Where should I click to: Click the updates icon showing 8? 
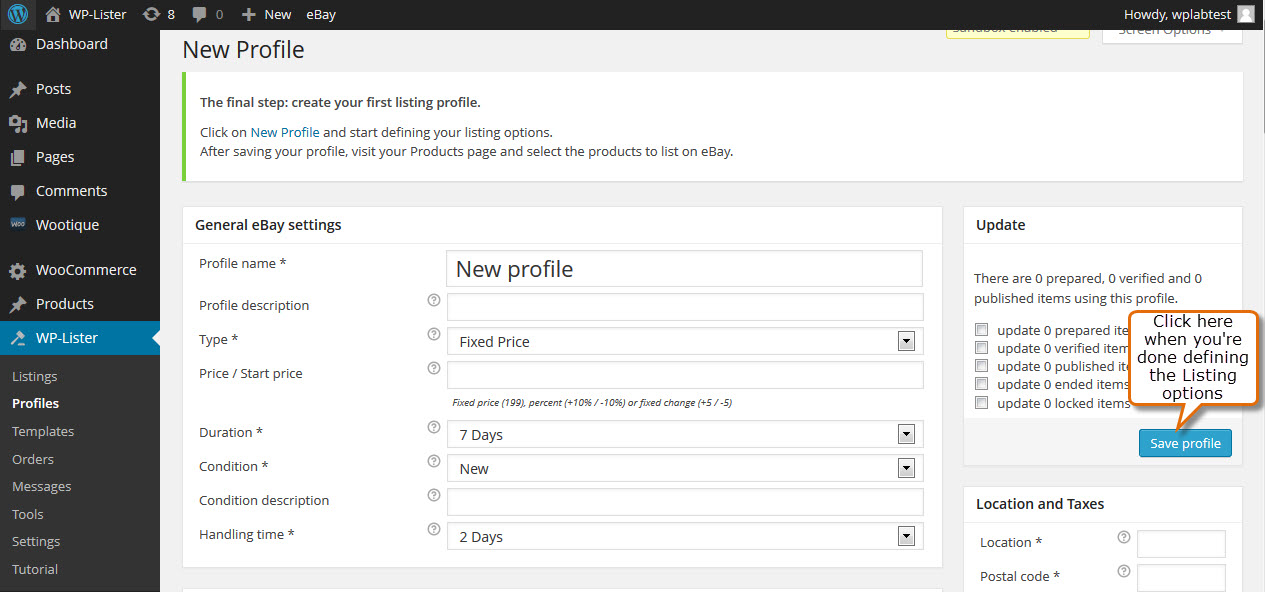click(x=151, y=14)
